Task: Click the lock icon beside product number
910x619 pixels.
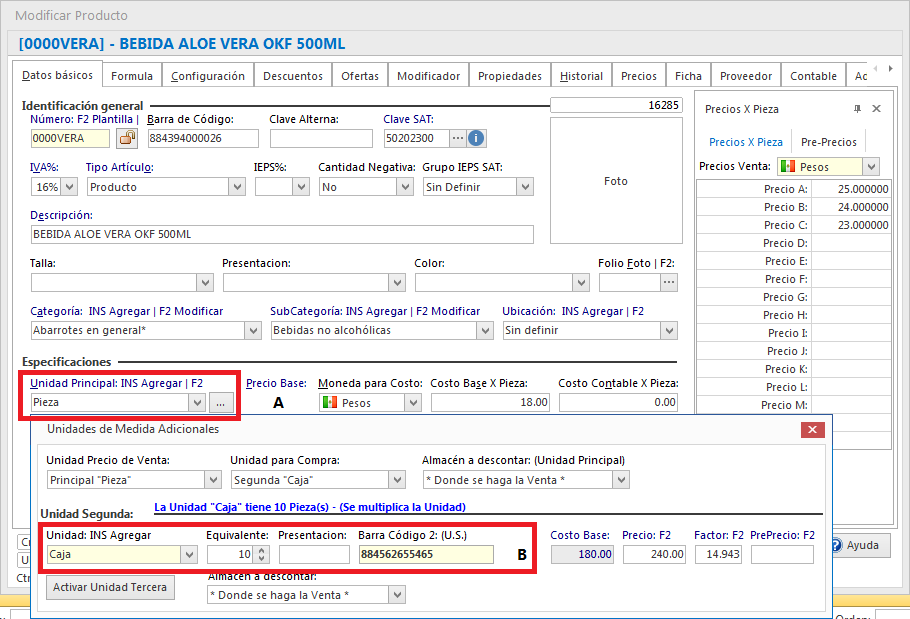Action: [x=127, y=138]
